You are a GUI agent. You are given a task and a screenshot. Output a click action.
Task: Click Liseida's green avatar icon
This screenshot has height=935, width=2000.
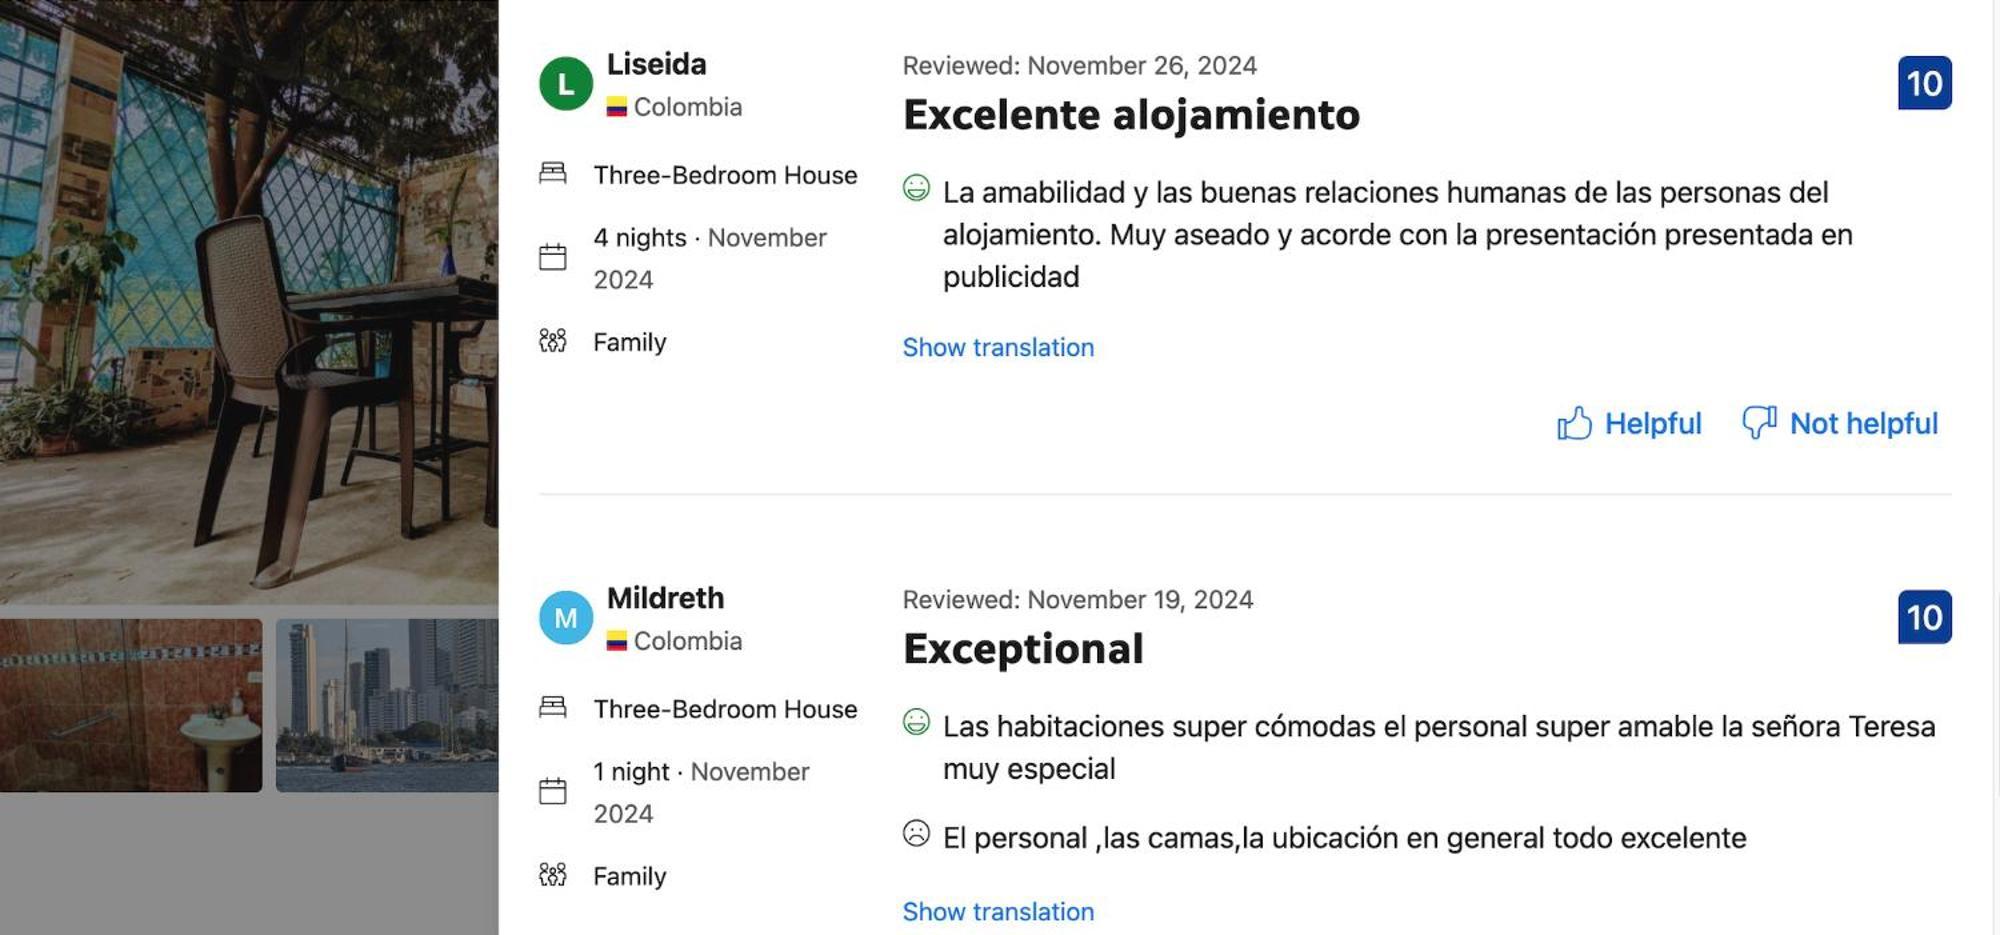click(x=566, y=84)
